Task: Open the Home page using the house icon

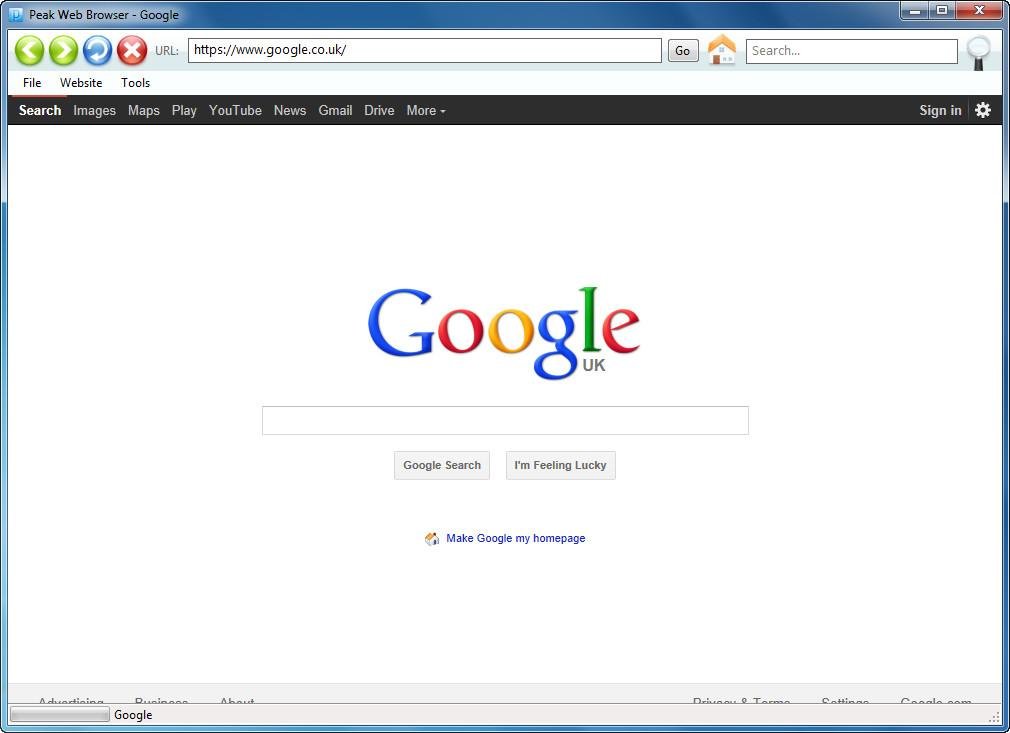Action: (722, 49)
